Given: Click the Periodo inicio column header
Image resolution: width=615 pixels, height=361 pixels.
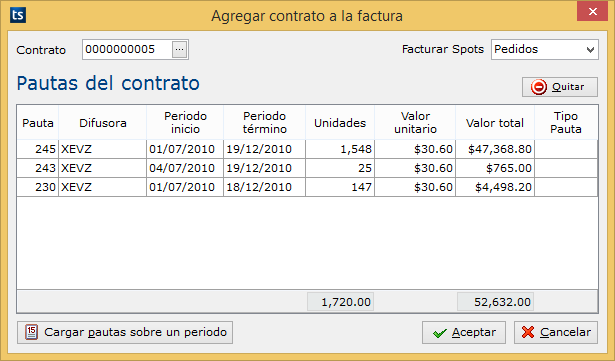Looking at the screenshot, I should (x=185, y=123).
